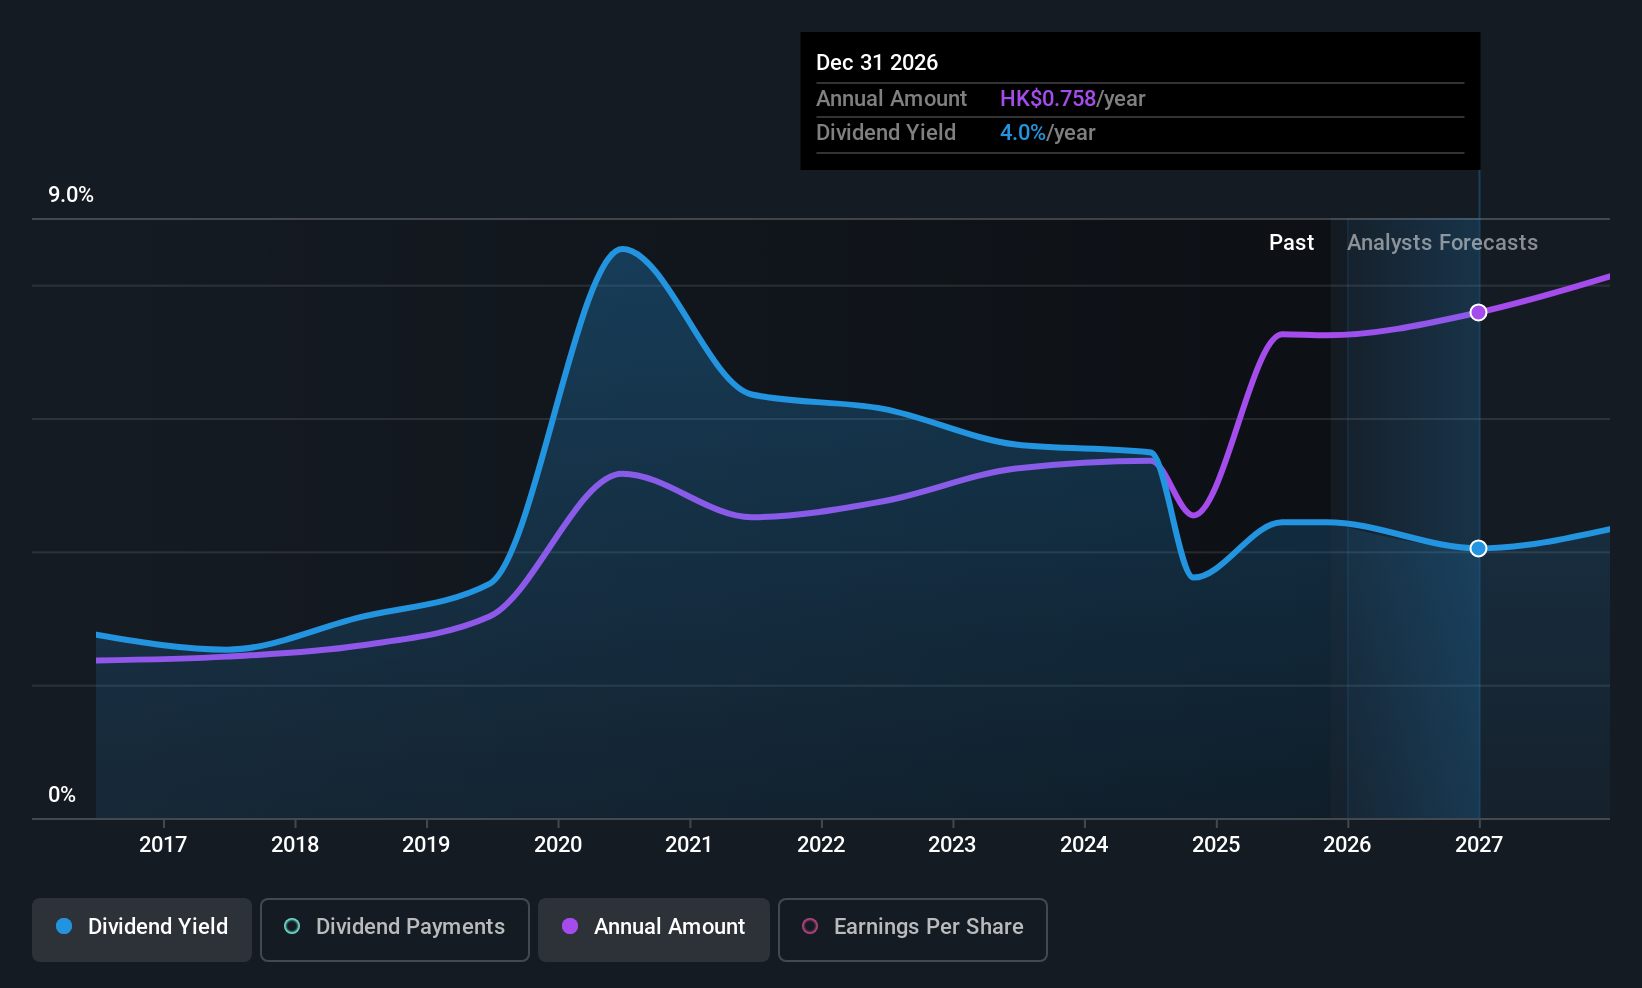Select the purple marker on the forecast line
The height and width of the screenshot is (988, 1642).
click(1478, 312)
